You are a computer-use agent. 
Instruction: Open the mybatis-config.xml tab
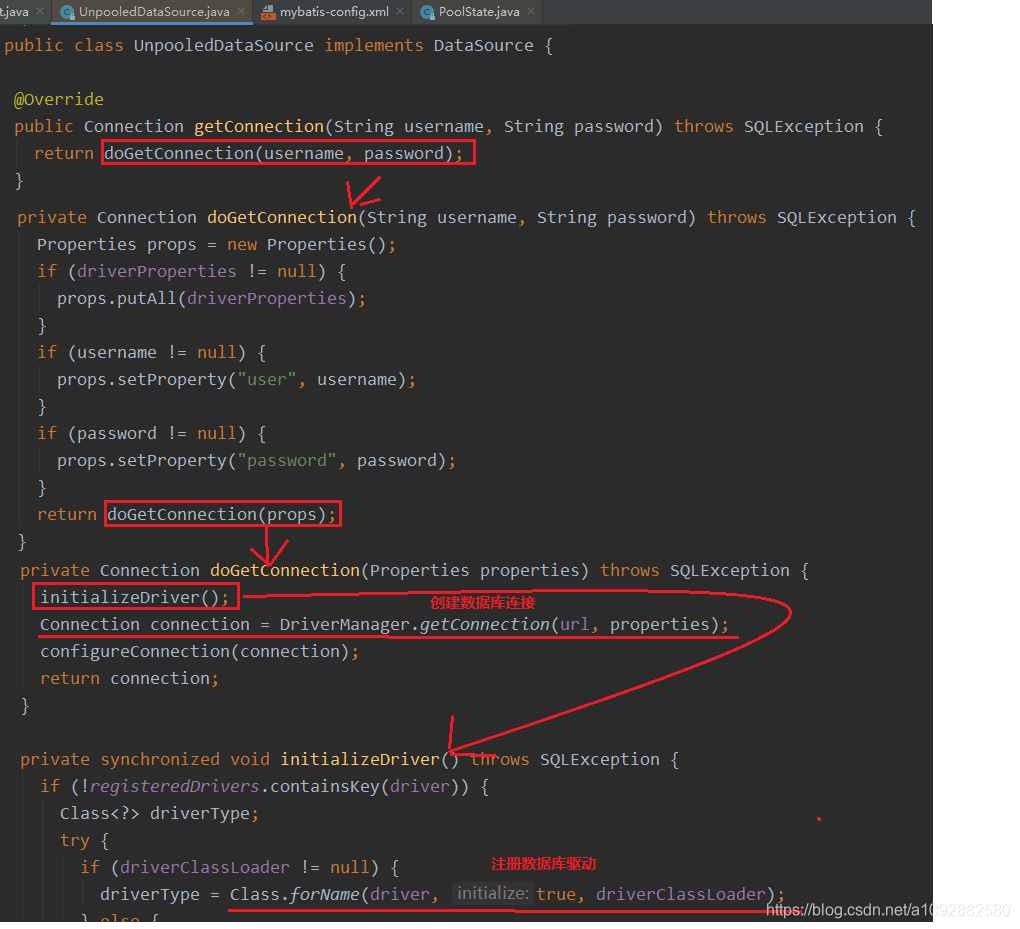click(334, 12)
